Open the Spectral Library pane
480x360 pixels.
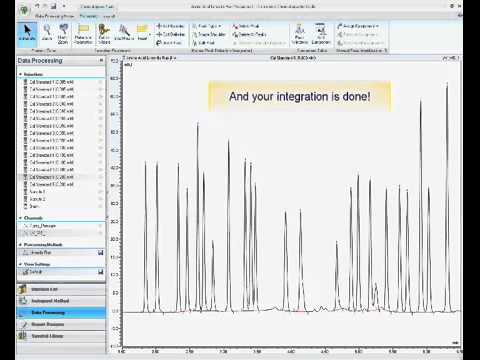61,336
